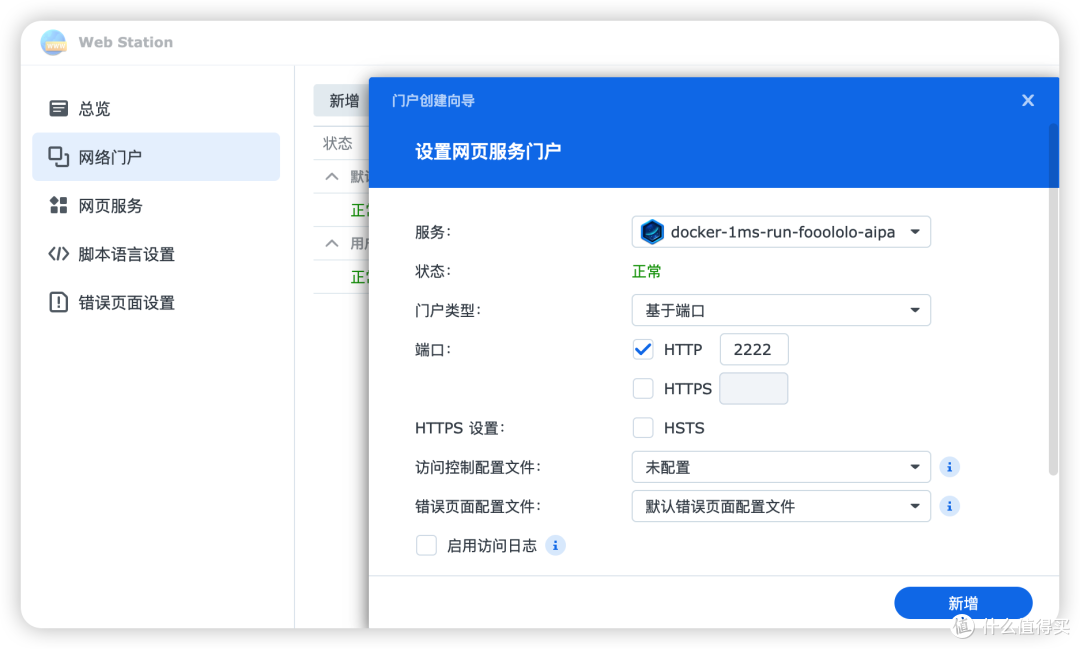Click info icon next to 错误页面配置文件
The width and height of the screenshot is (1080, 649).
click(949, 506)
